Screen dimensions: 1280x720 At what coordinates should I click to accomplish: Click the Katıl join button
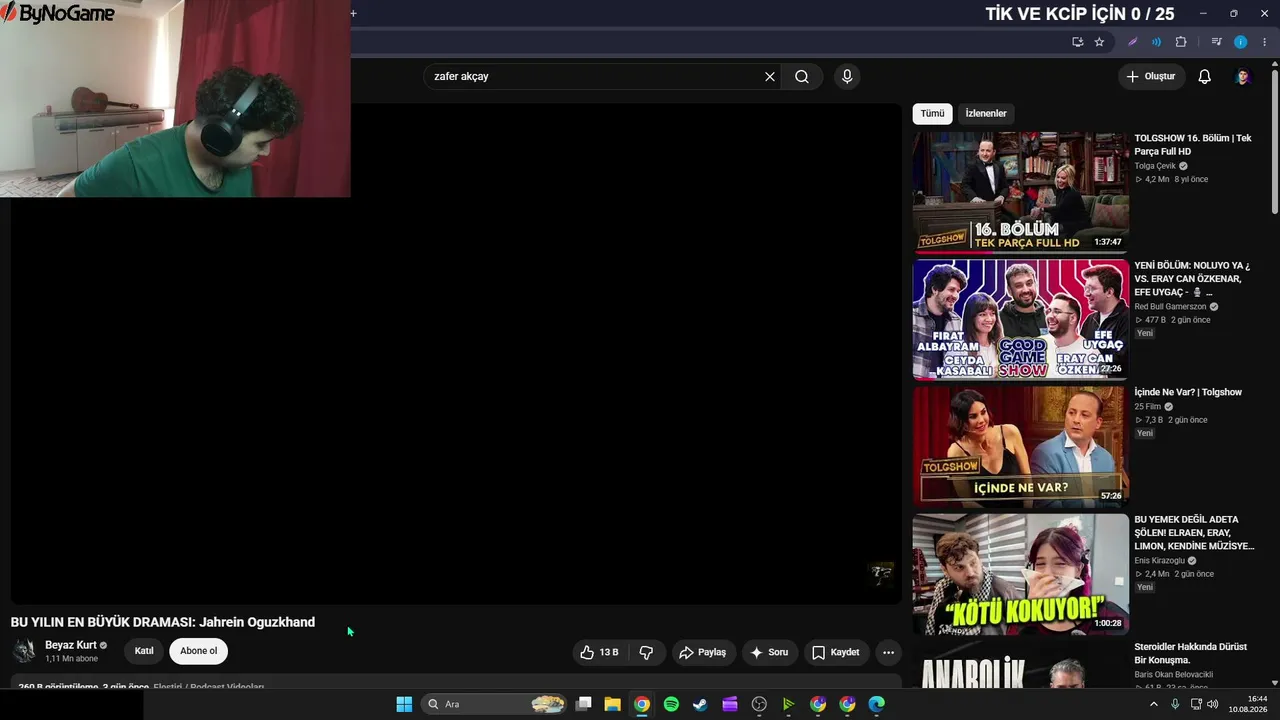(144, 651)
